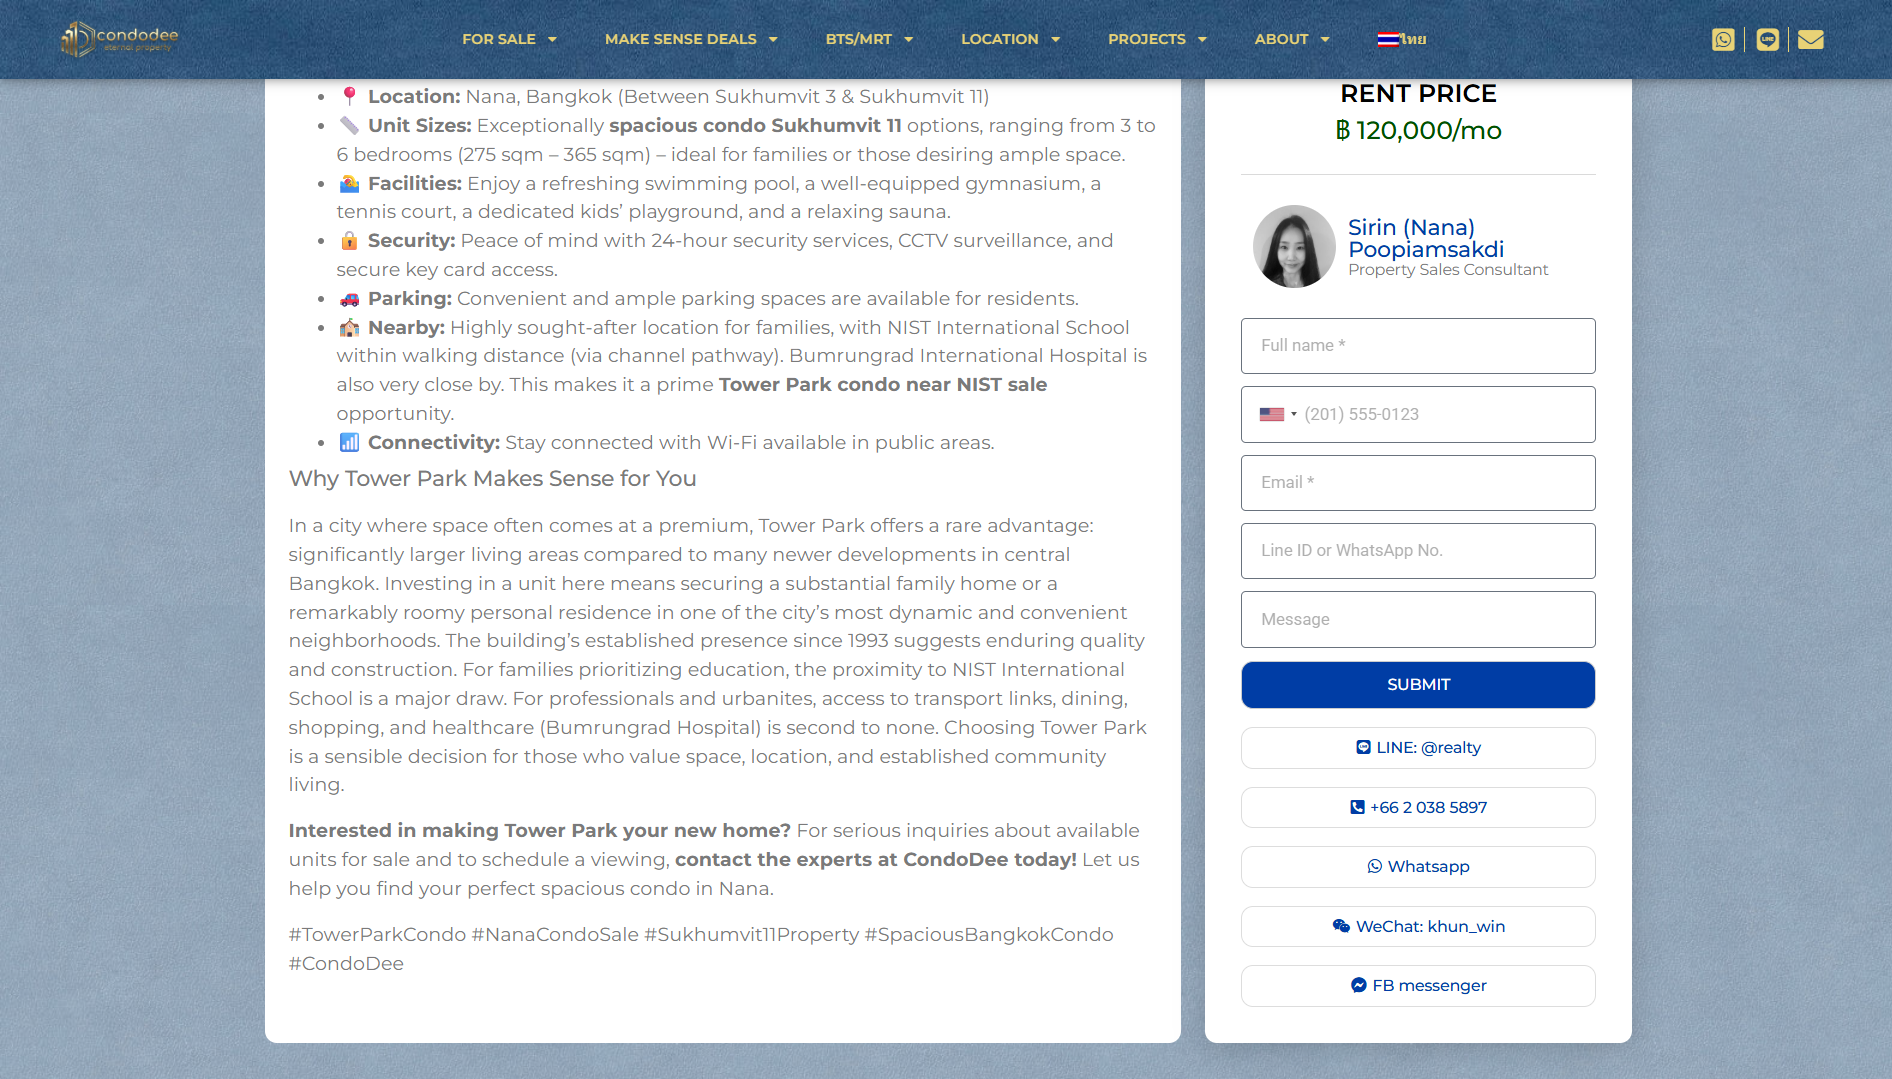
Task: Open WhatsApp icon in top header
Action: click(x=1723, y=39)
